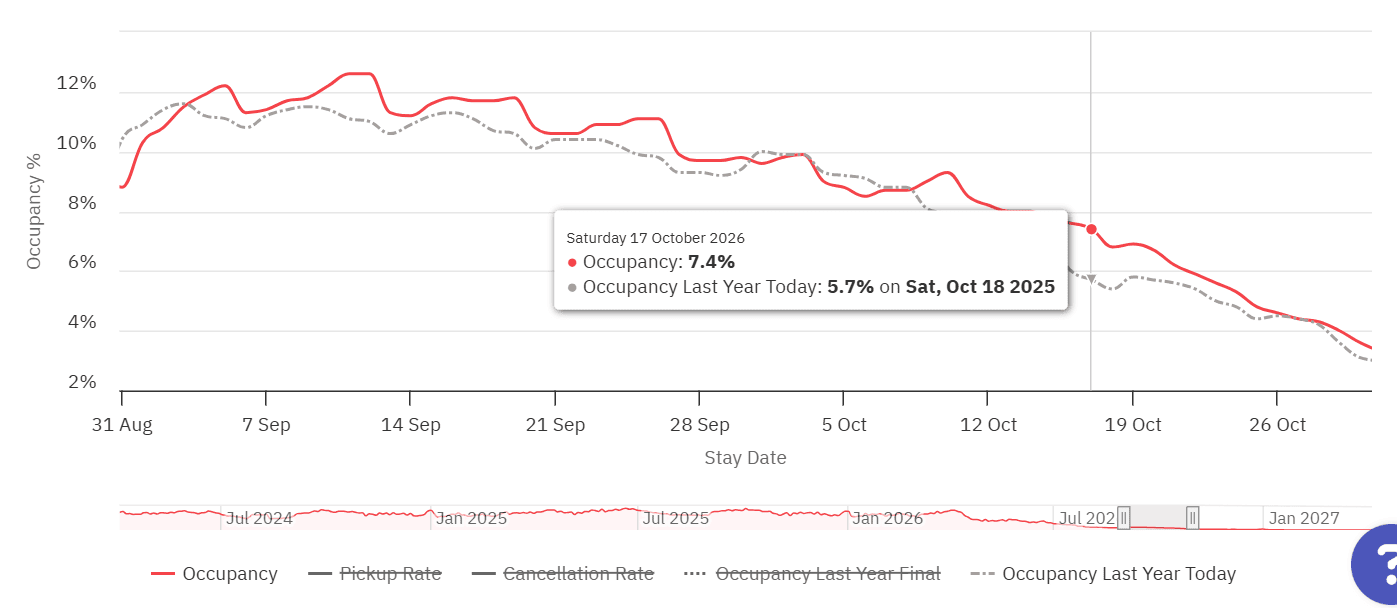Image resolution: width=1397 pixels, height=608 pixels.
Task: Click the highlighted red Occupancy data point
Action: 1091,230
